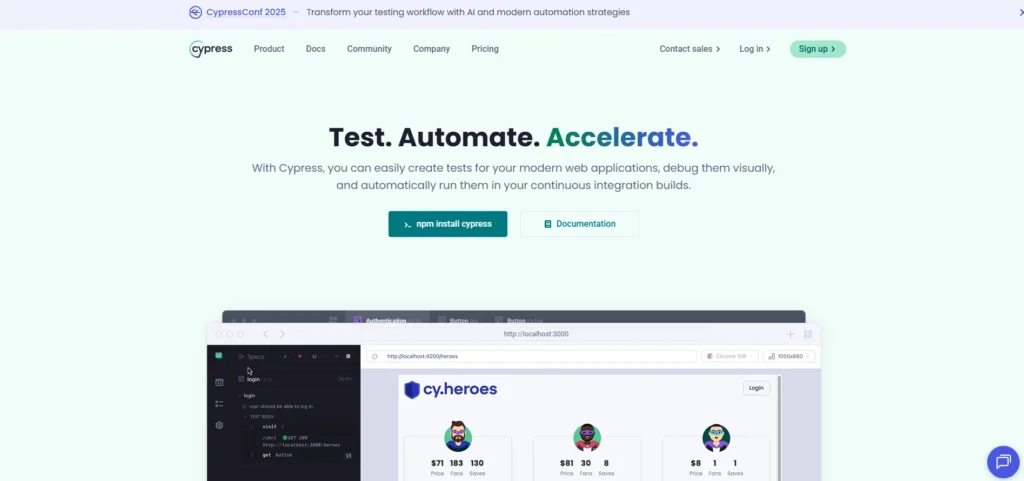Click the Specs label in the test runner

pos(255,357)
